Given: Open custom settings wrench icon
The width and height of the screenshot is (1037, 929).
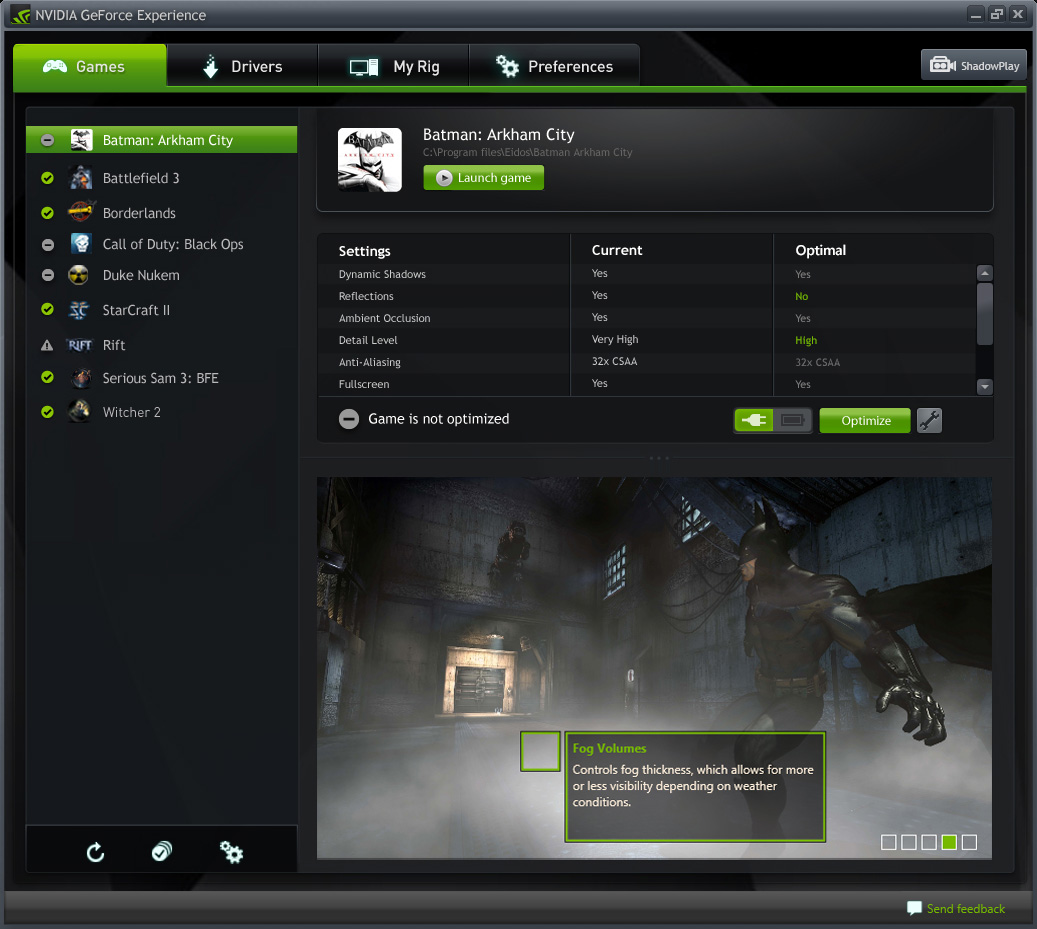Looking at the screenshot, I should tap(929, 421).
